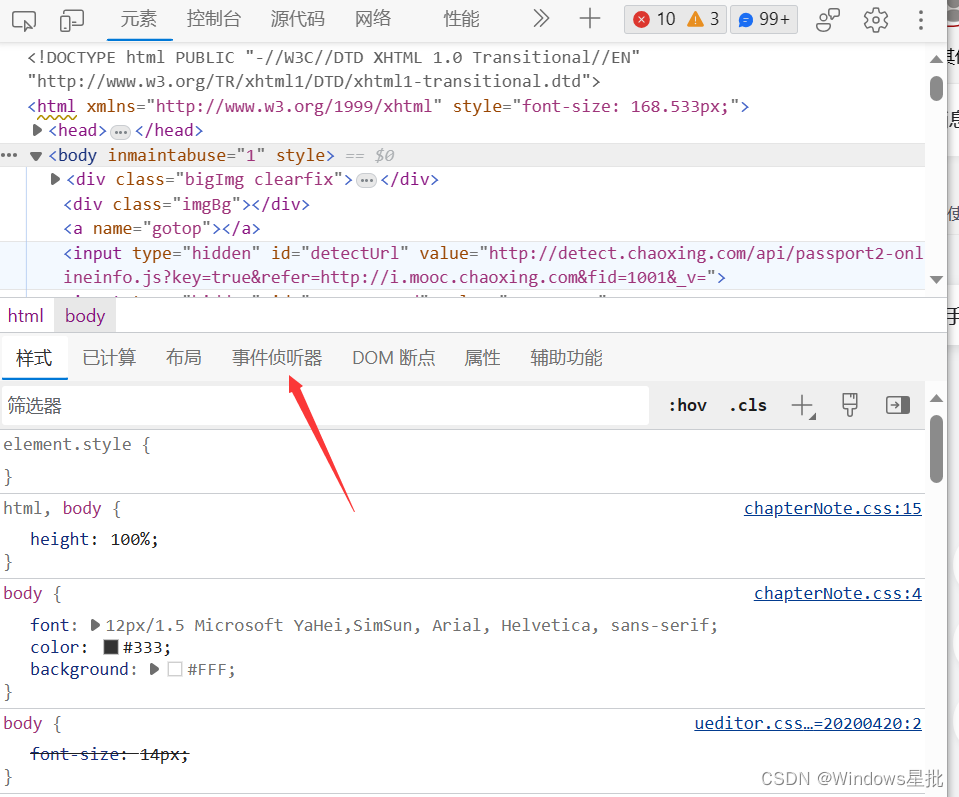Expand the div bigImg clearfix node
The height and width of the screenshot is (797, 959).
click(x=55, y=179)
